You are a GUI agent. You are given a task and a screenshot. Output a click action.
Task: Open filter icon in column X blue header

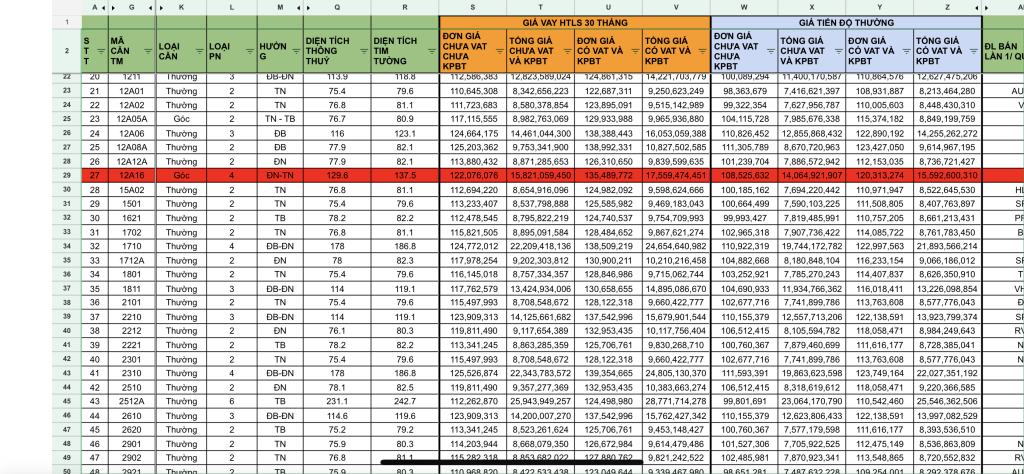click(x=838, y=51)
